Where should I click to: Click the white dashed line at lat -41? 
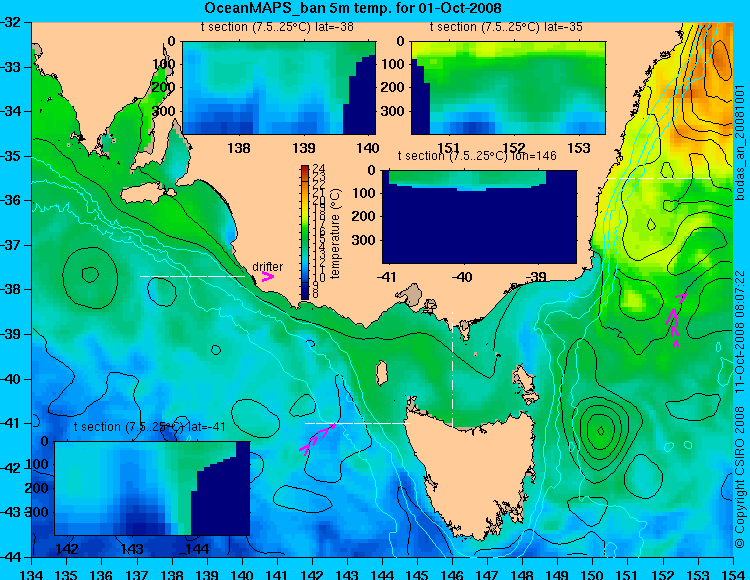click(x=357, y=423)
